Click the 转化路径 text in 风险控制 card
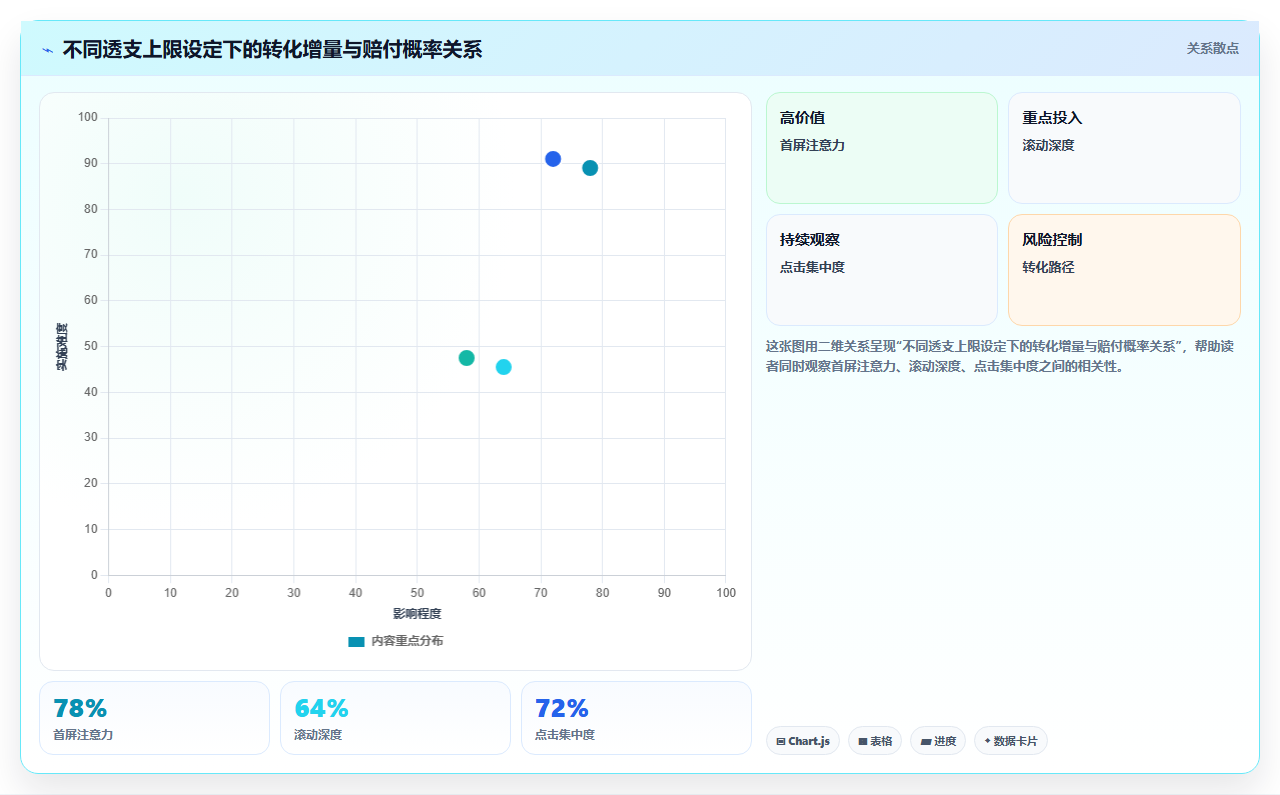This screenshot has width=1280, height=795. coord(1048,267)
